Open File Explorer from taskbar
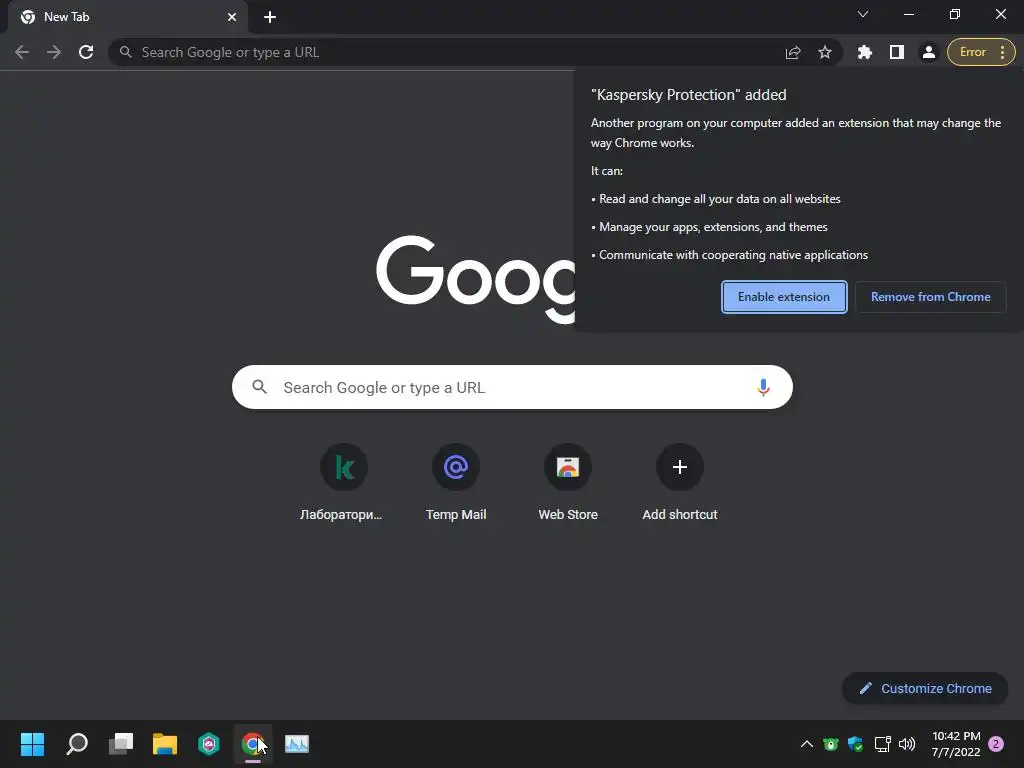1024x768 pixels. pyautogui.click(x=165, y=743)
